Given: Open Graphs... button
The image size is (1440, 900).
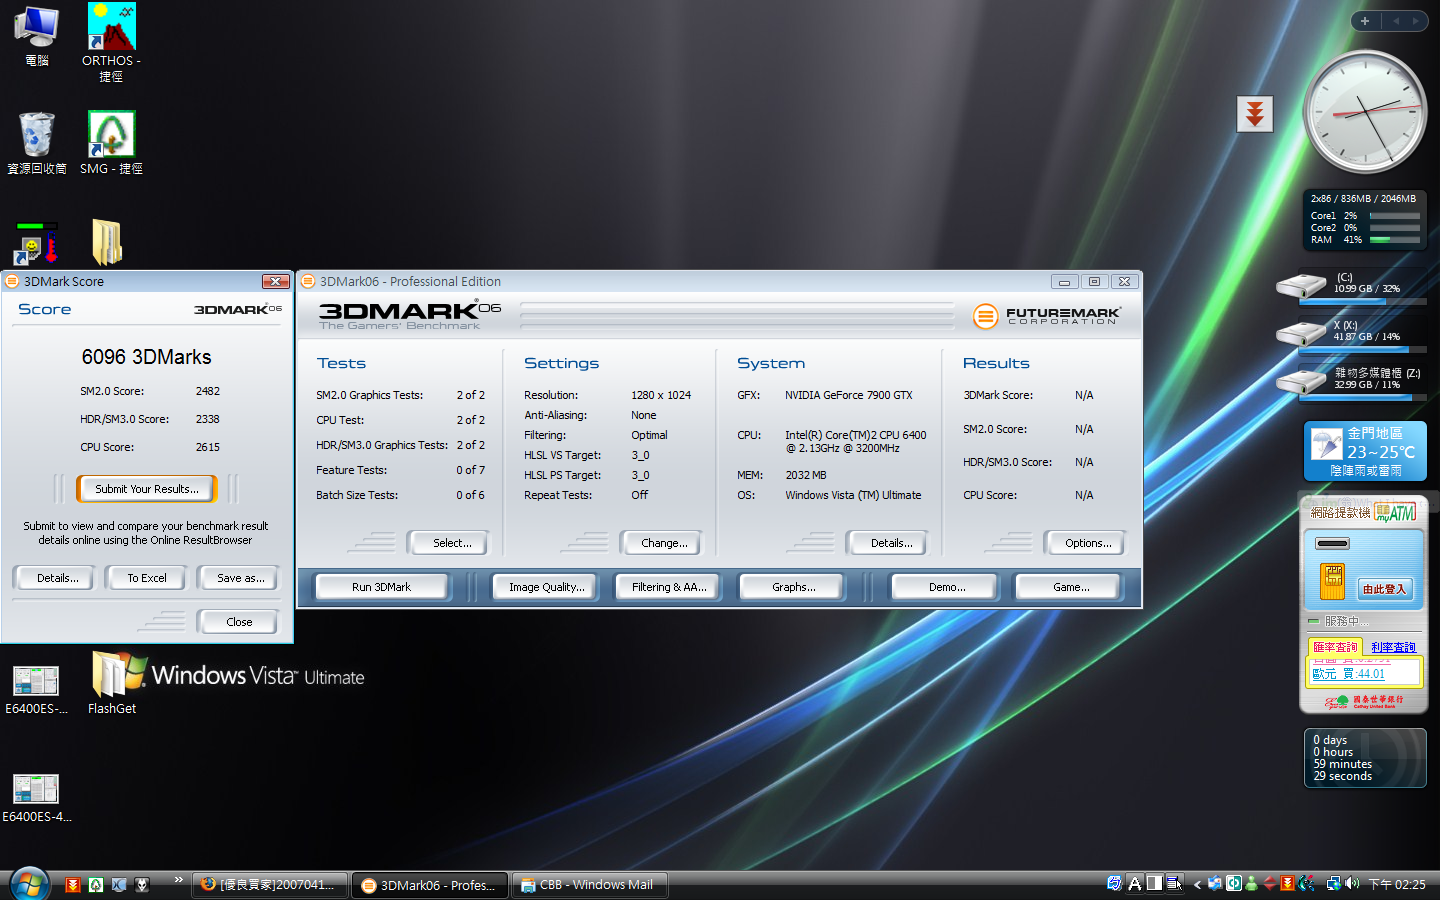Looking at the screenshot, I should pyautogui.click(x=793, y=587).
